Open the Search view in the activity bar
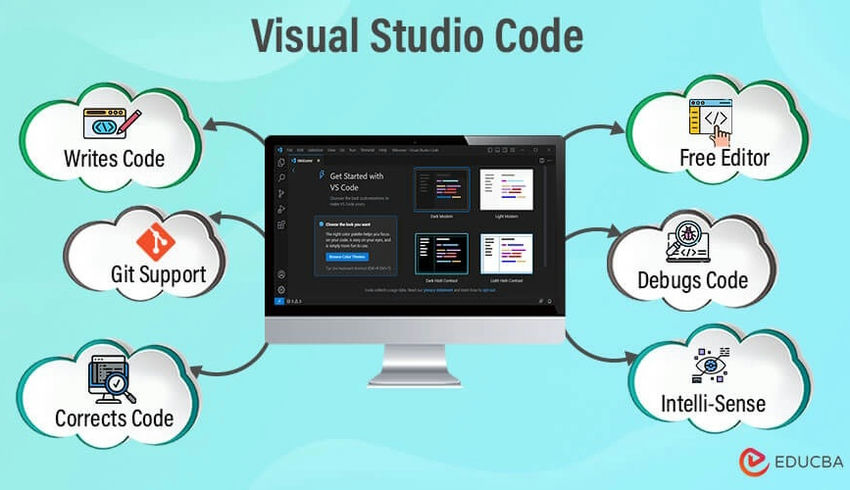Screen dimensions: 850x490 [x=281, y=178]
